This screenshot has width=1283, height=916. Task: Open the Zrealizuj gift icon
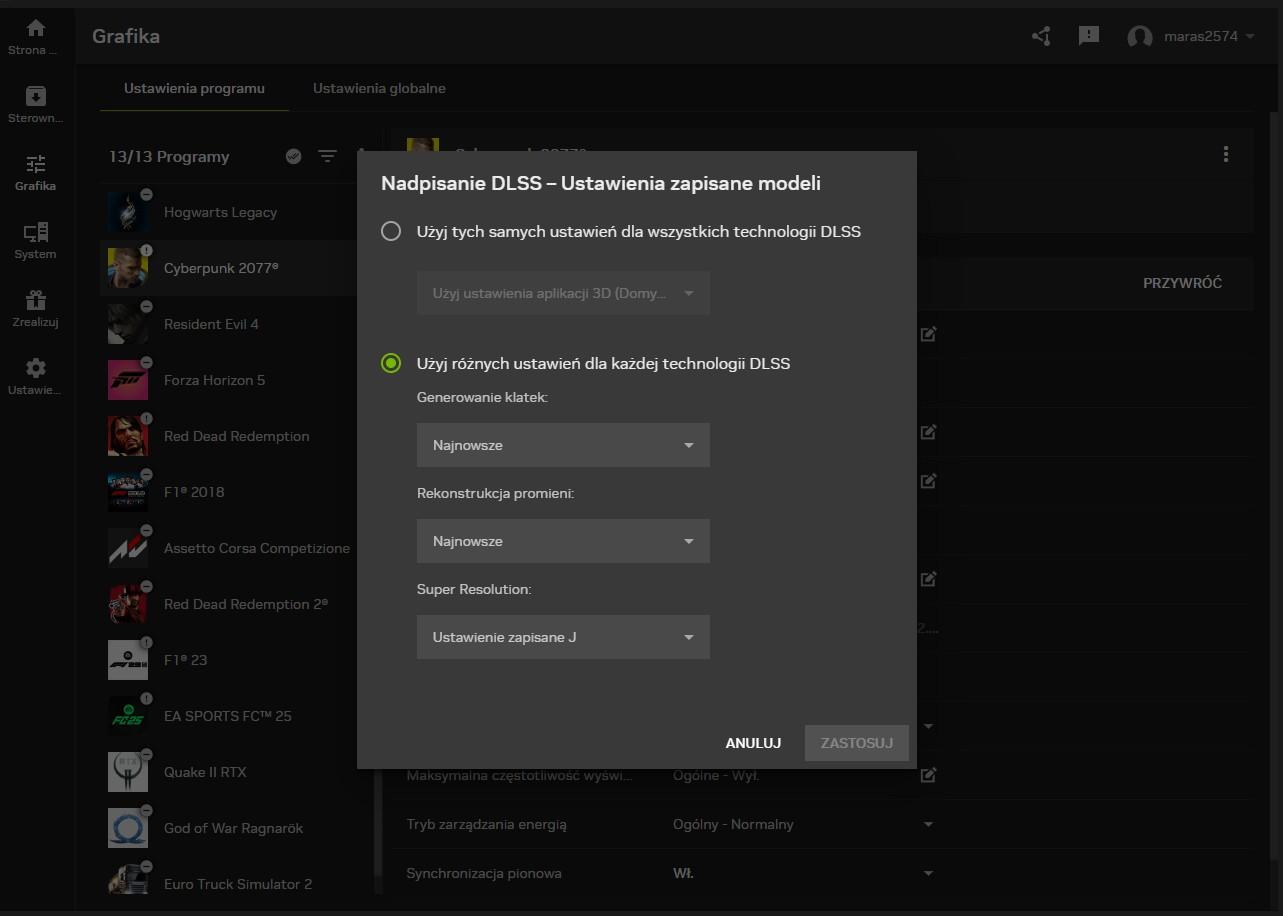click(x=36, y=301)
